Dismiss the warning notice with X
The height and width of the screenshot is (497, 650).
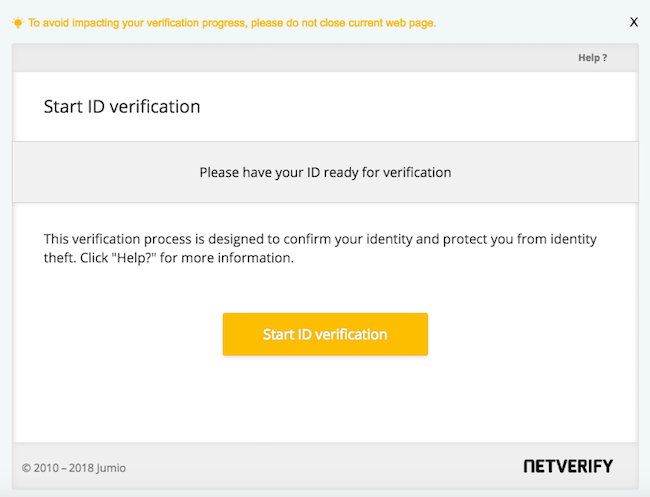pyautogui.click(x=633, y=21)
